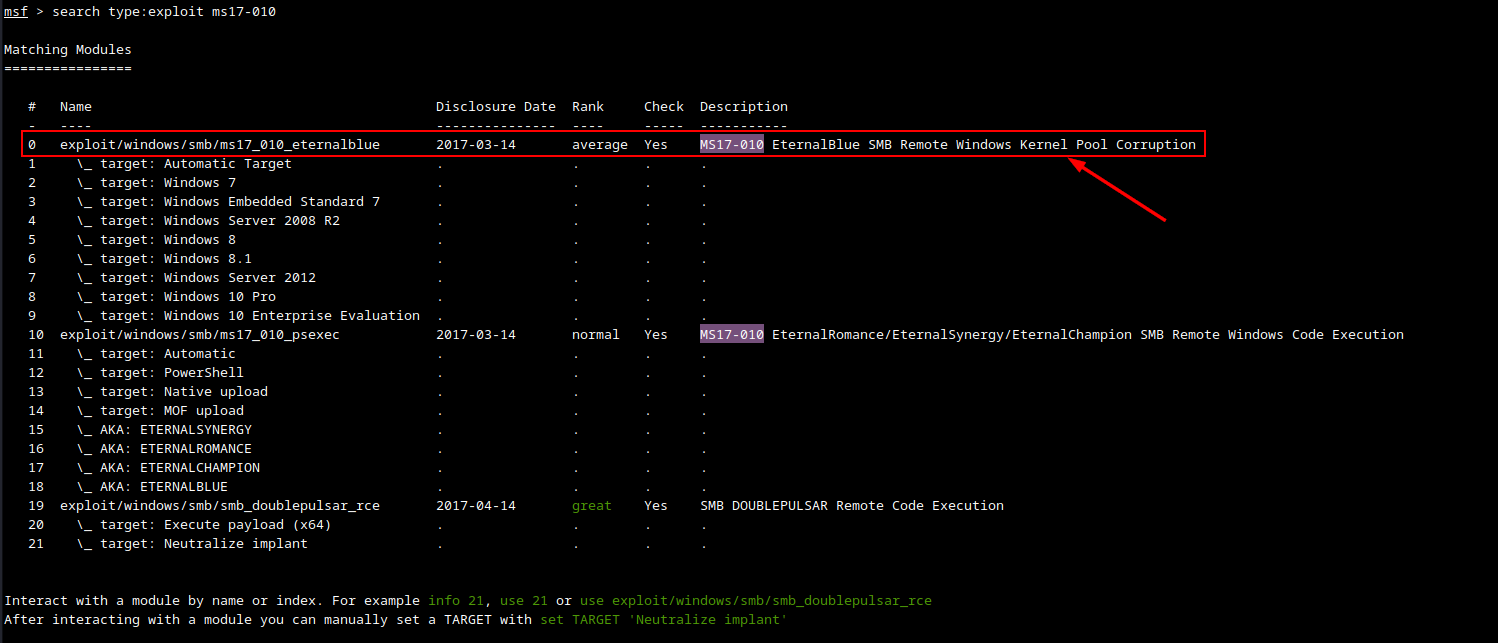
Task: Select the ms17_010_psexec module row
Action: (199, 335)
